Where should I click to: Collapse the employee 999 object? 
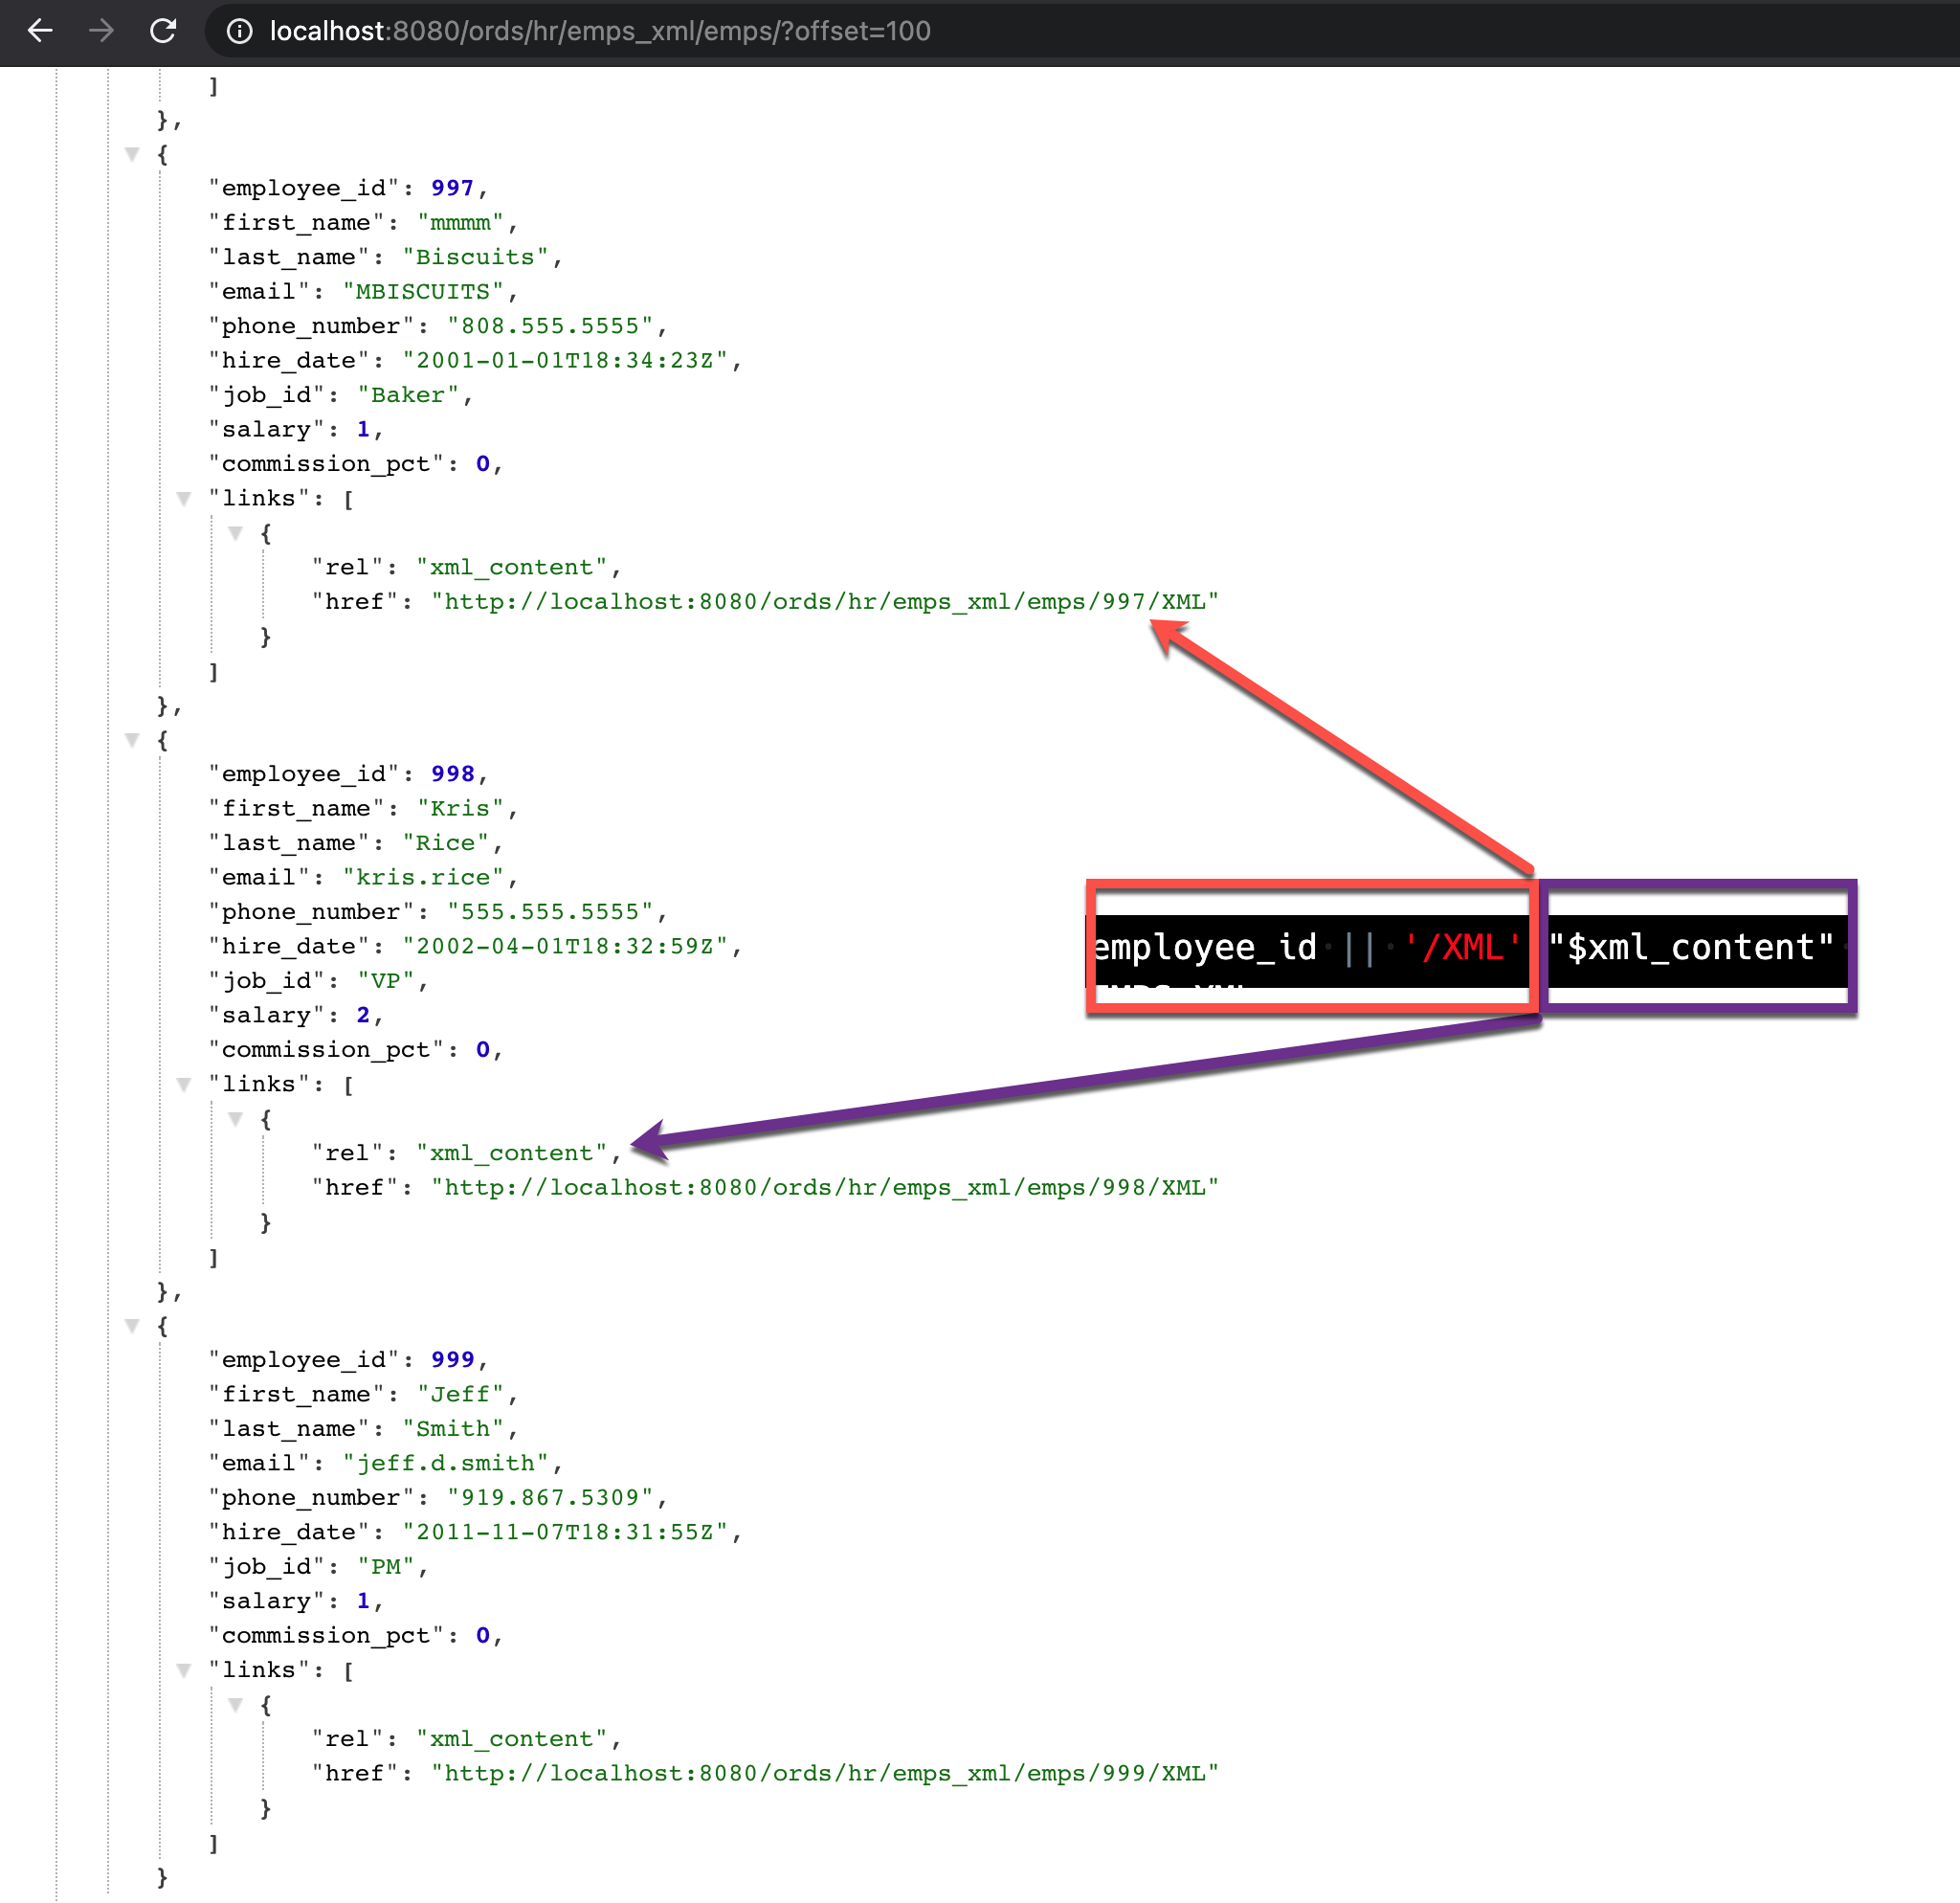pos(132,1326)
